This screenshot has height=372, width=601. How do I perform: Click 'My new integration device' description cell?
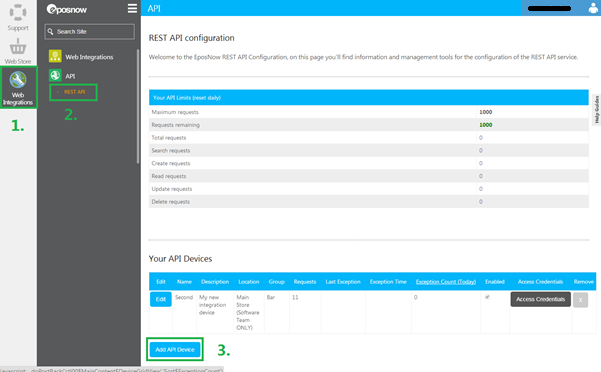tap(212, 305)
